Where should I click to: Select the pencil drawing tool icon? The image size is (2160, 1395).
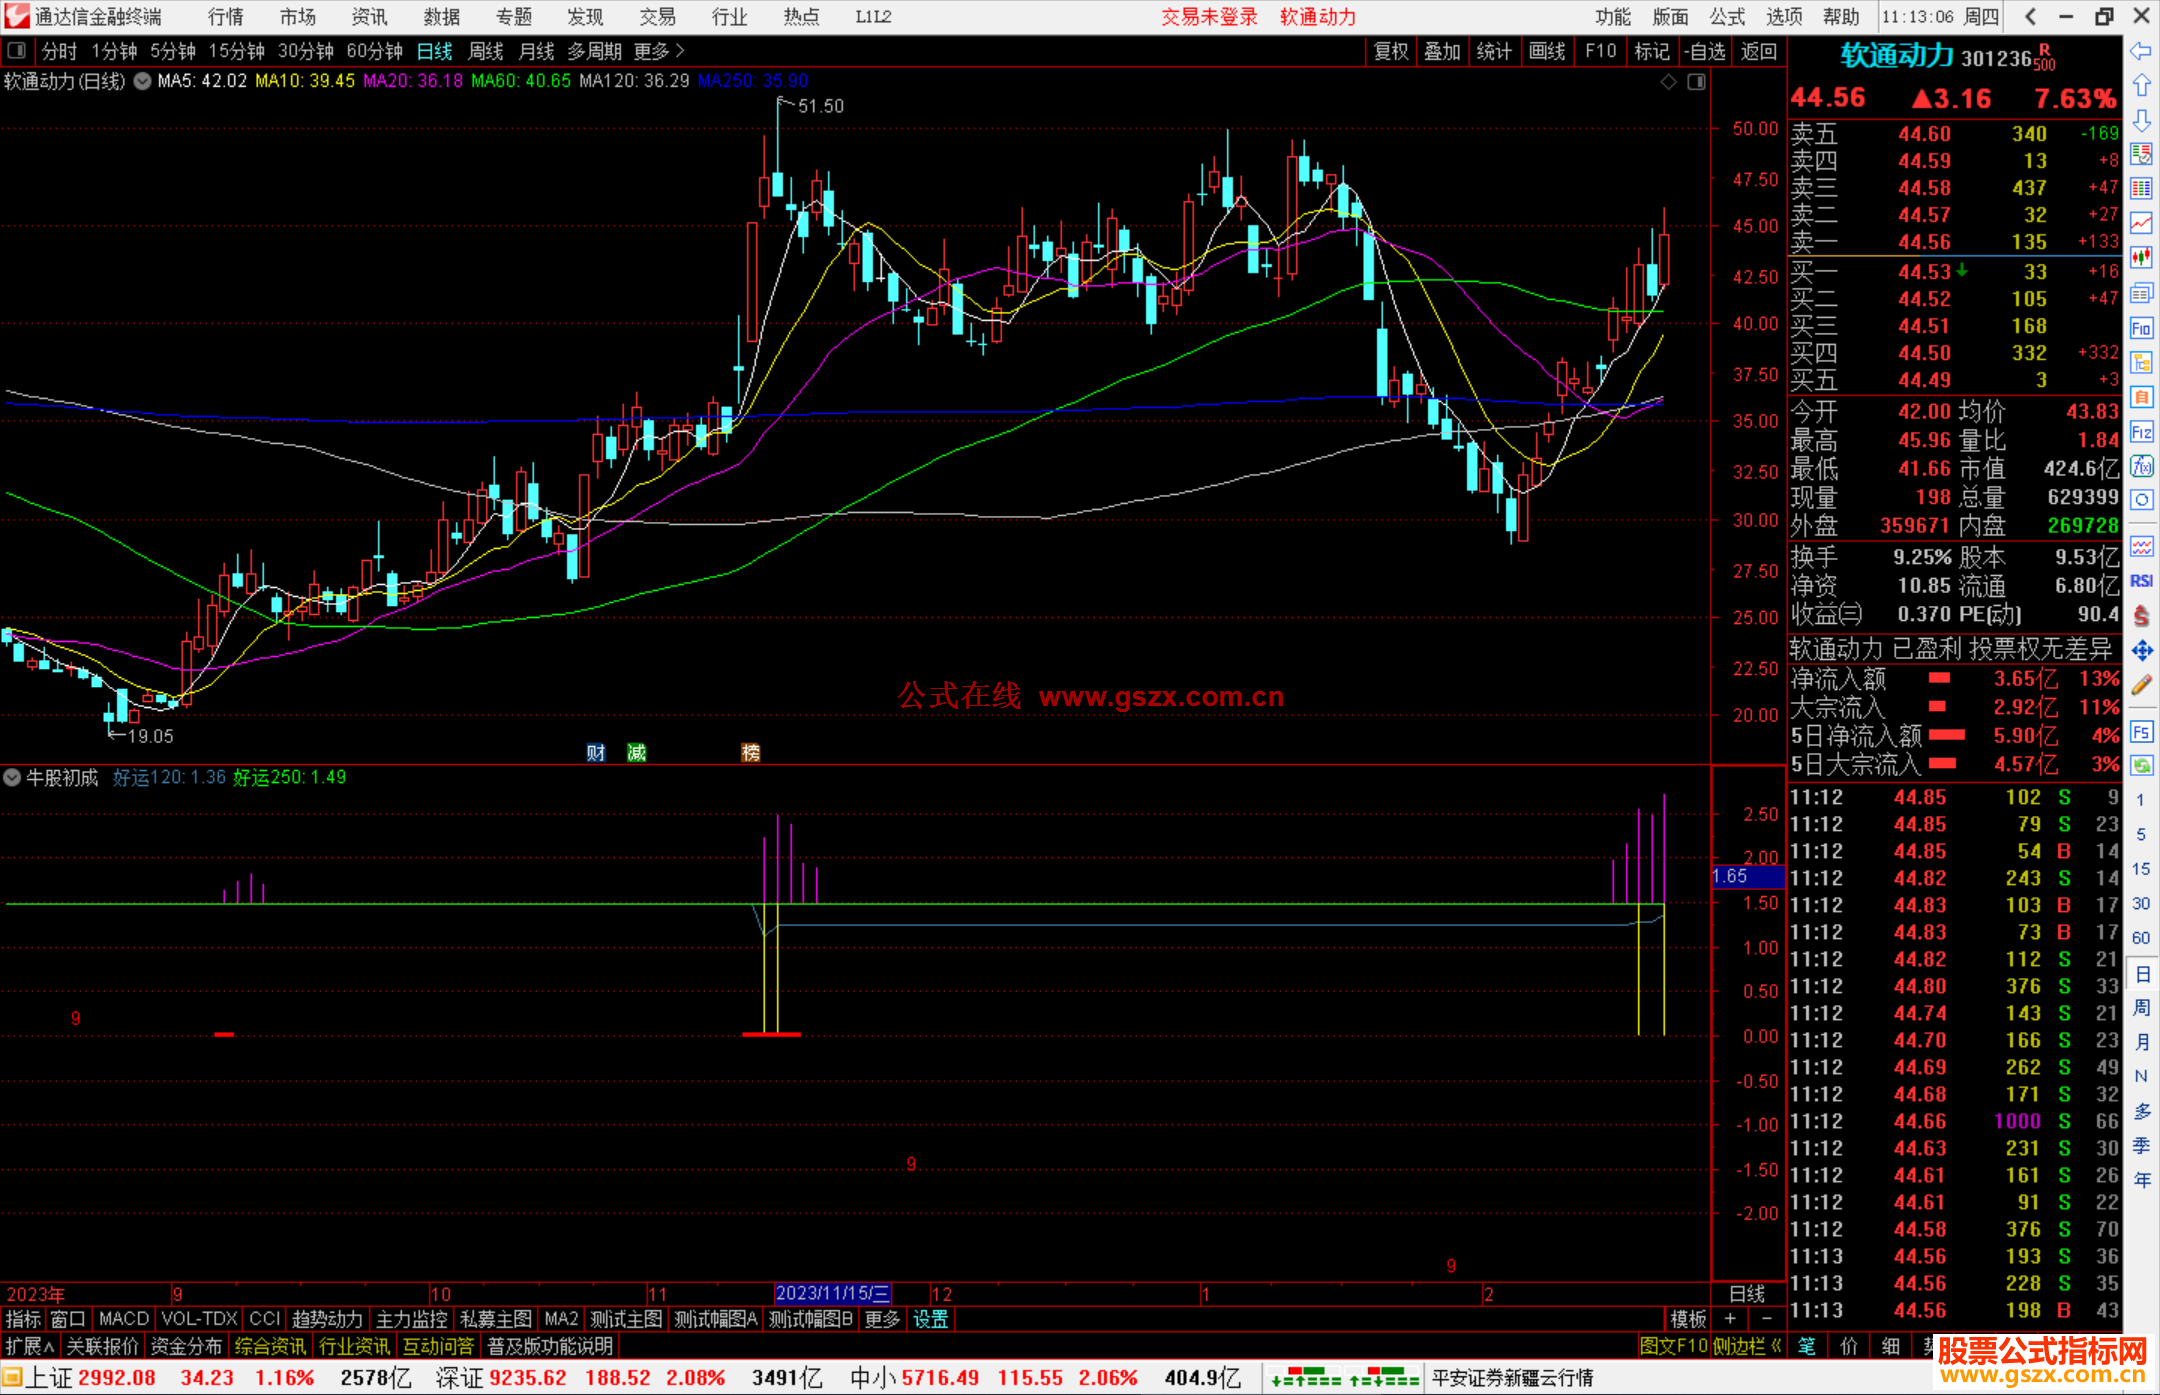[2141, 686]
